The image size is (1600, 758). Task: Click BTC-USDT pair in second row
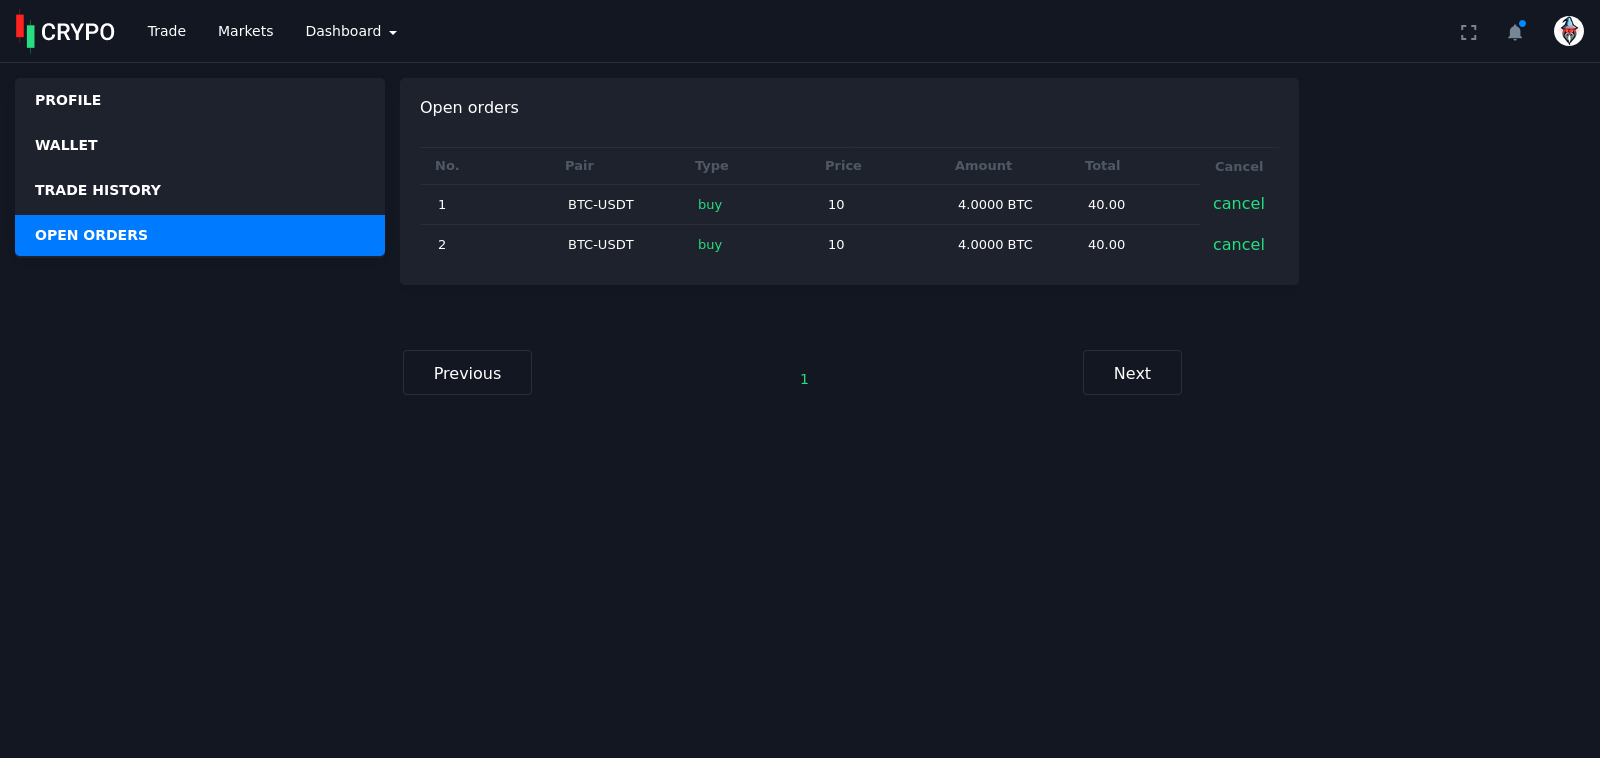(x=600, y=245)
